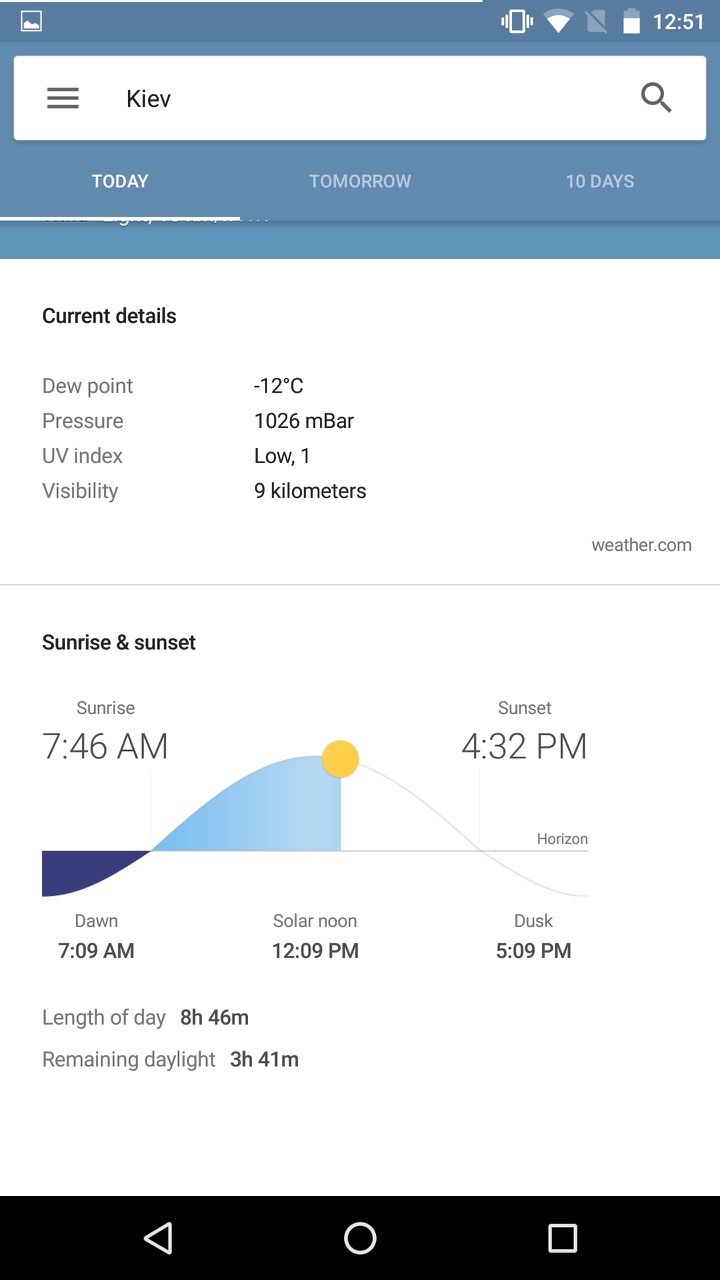This screenshot has height=1280, width=720.
Task: Open the hamburger navigation menu
Action: click(63, 98)
